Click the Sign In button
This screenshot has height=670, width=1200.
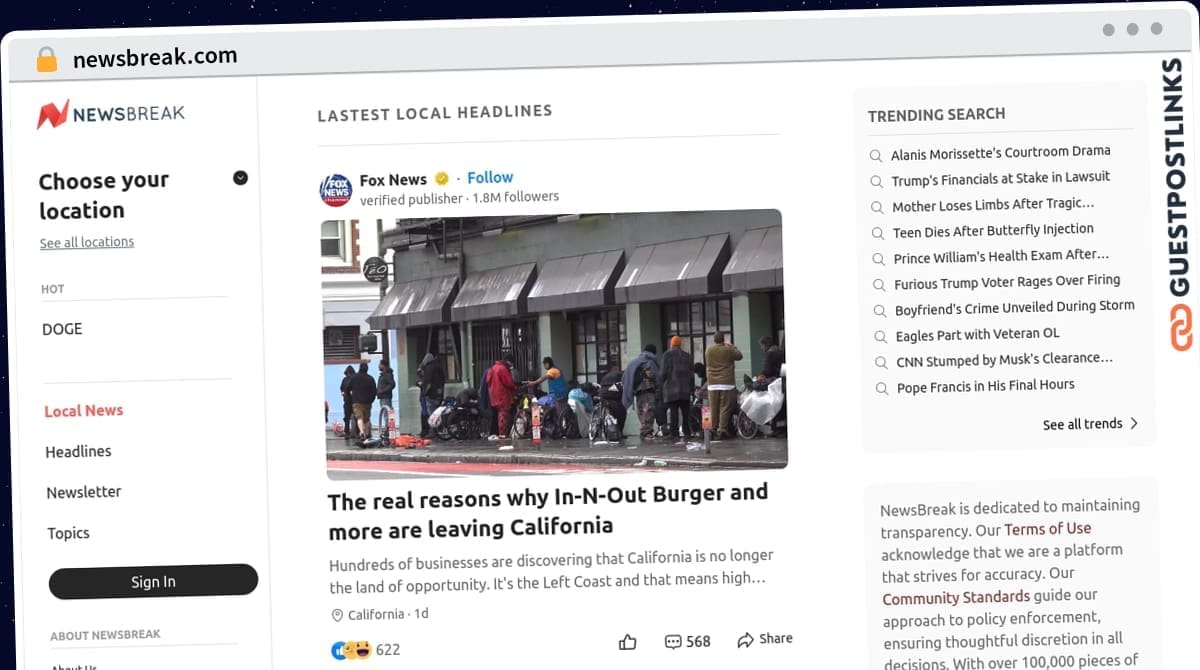point(153,582)
